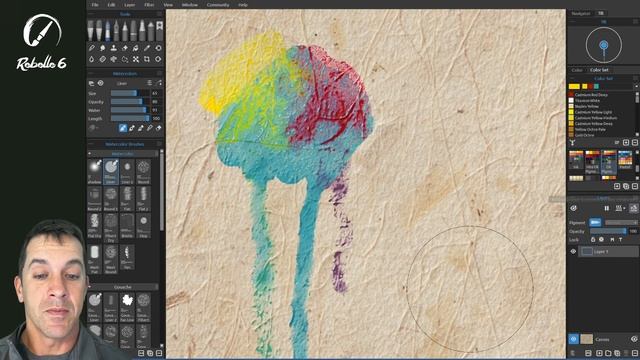The image size is (640, 360).
Task: Switch to the Erase brush mode icon
Action: click(x=158, y=128)
